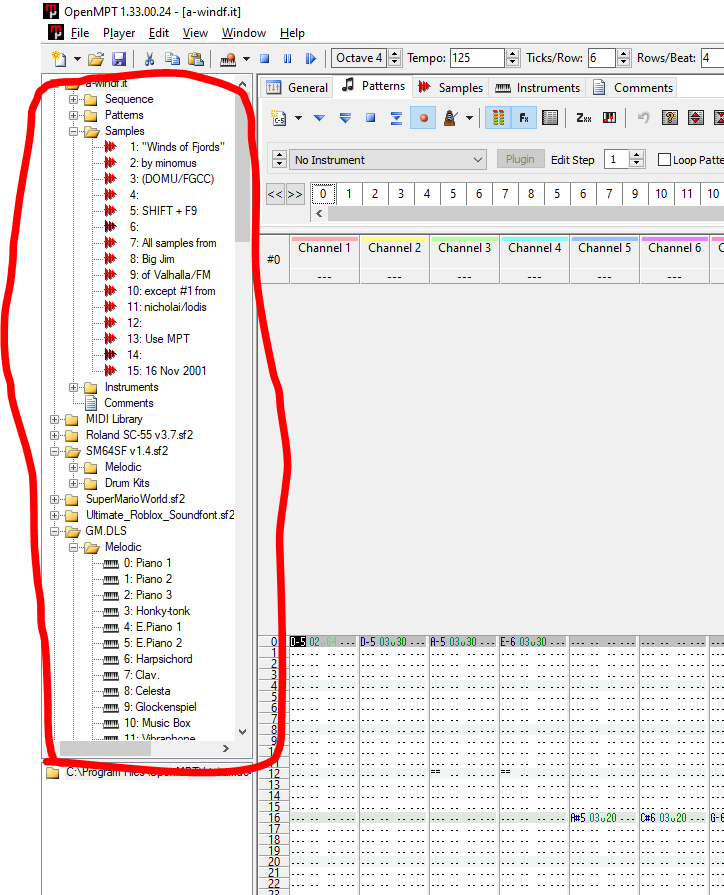Open metronome dropdown arrow

tap(469, 118)
